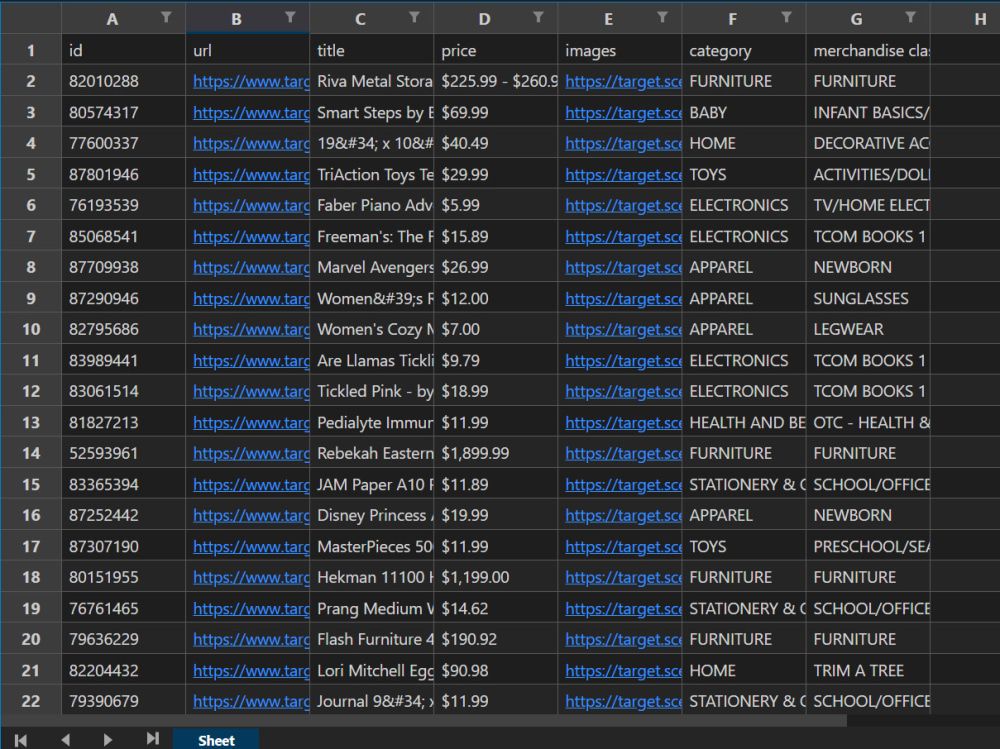Select price cell $225.99 - $260.9
The height and width of the screenshot is (749, 1000).
[x=496, y=82]
